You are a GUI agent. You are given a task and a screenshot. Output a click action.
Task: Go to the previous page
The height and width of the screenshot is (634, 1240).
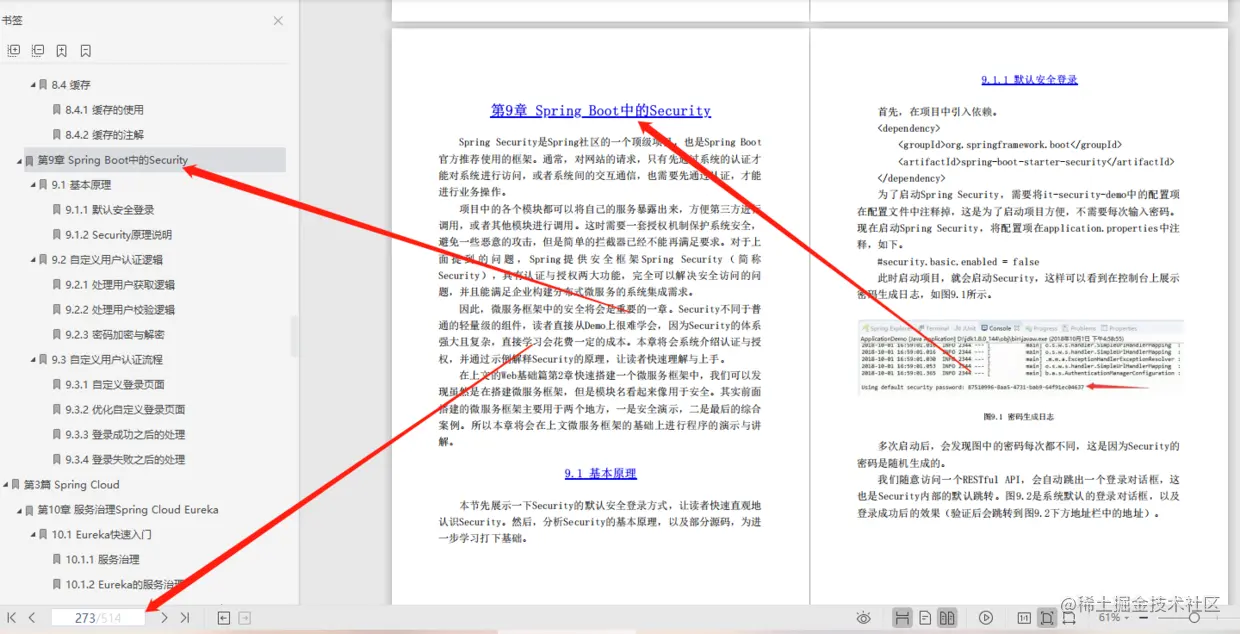point(32,618)
